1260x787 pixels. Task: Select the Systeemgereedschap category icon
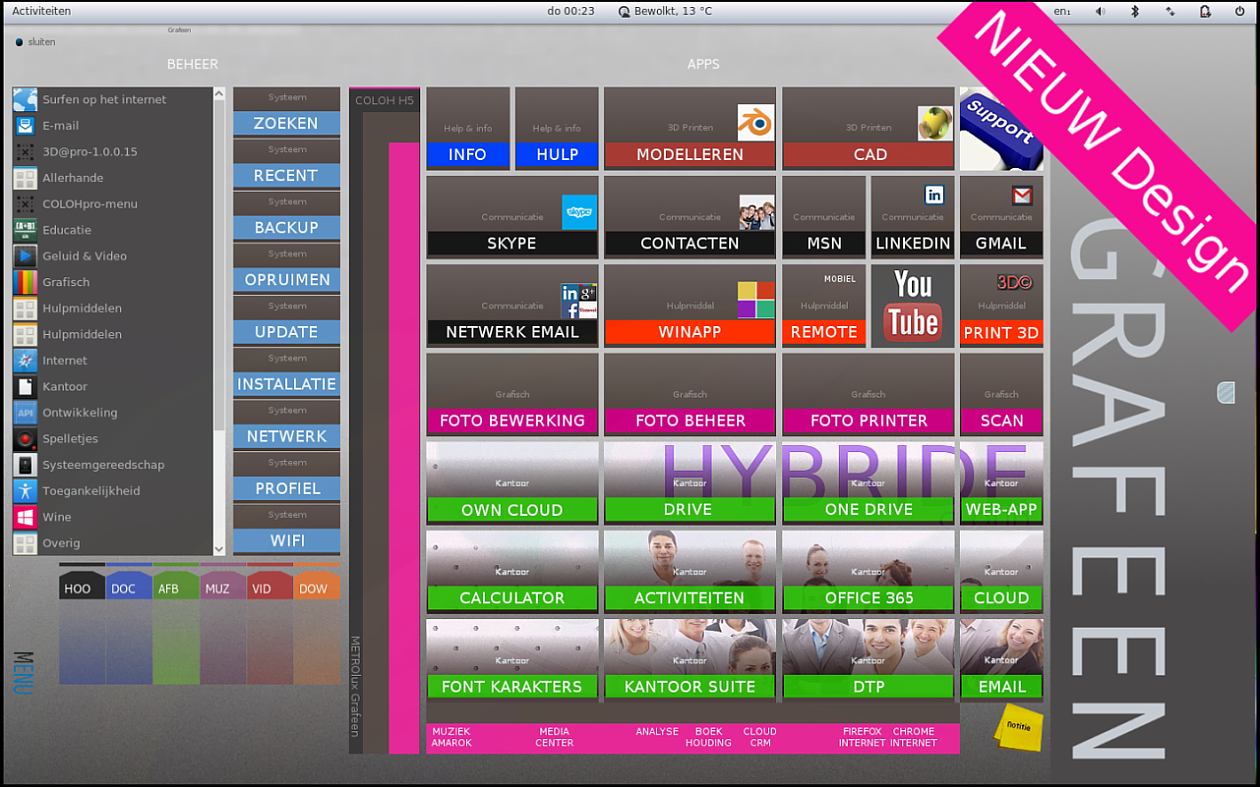pyautogui.click(x=25, y=464)
